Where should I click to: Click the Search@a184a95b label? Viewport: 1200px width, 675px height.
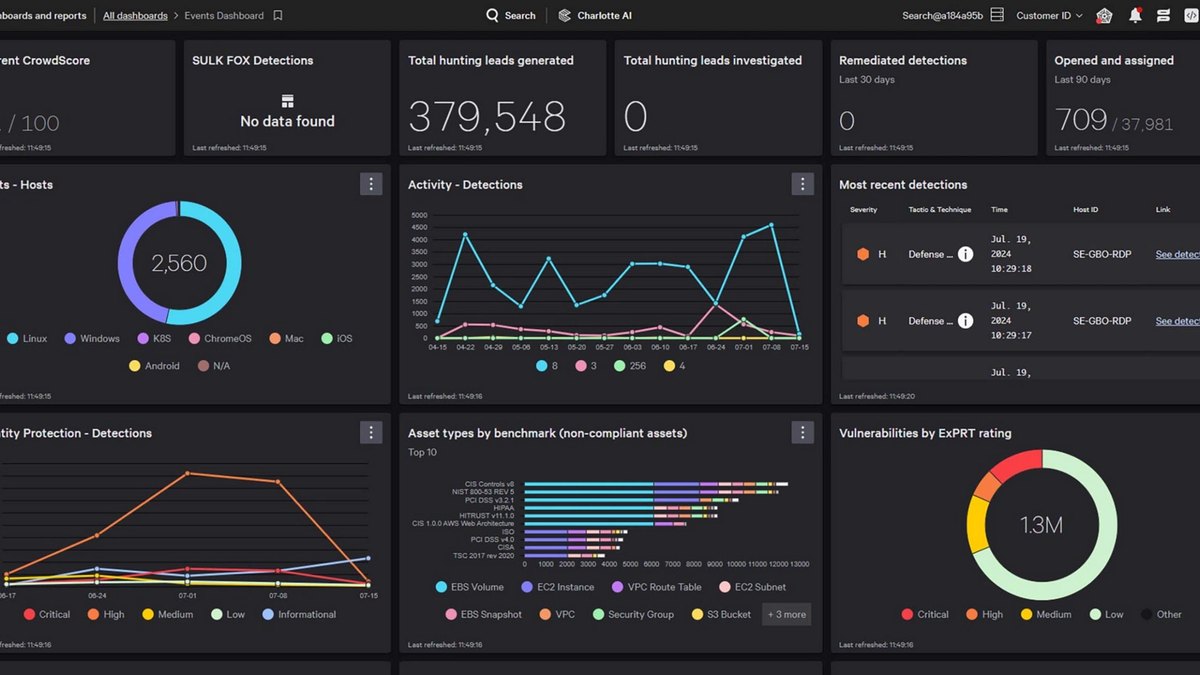coord(942,16)
